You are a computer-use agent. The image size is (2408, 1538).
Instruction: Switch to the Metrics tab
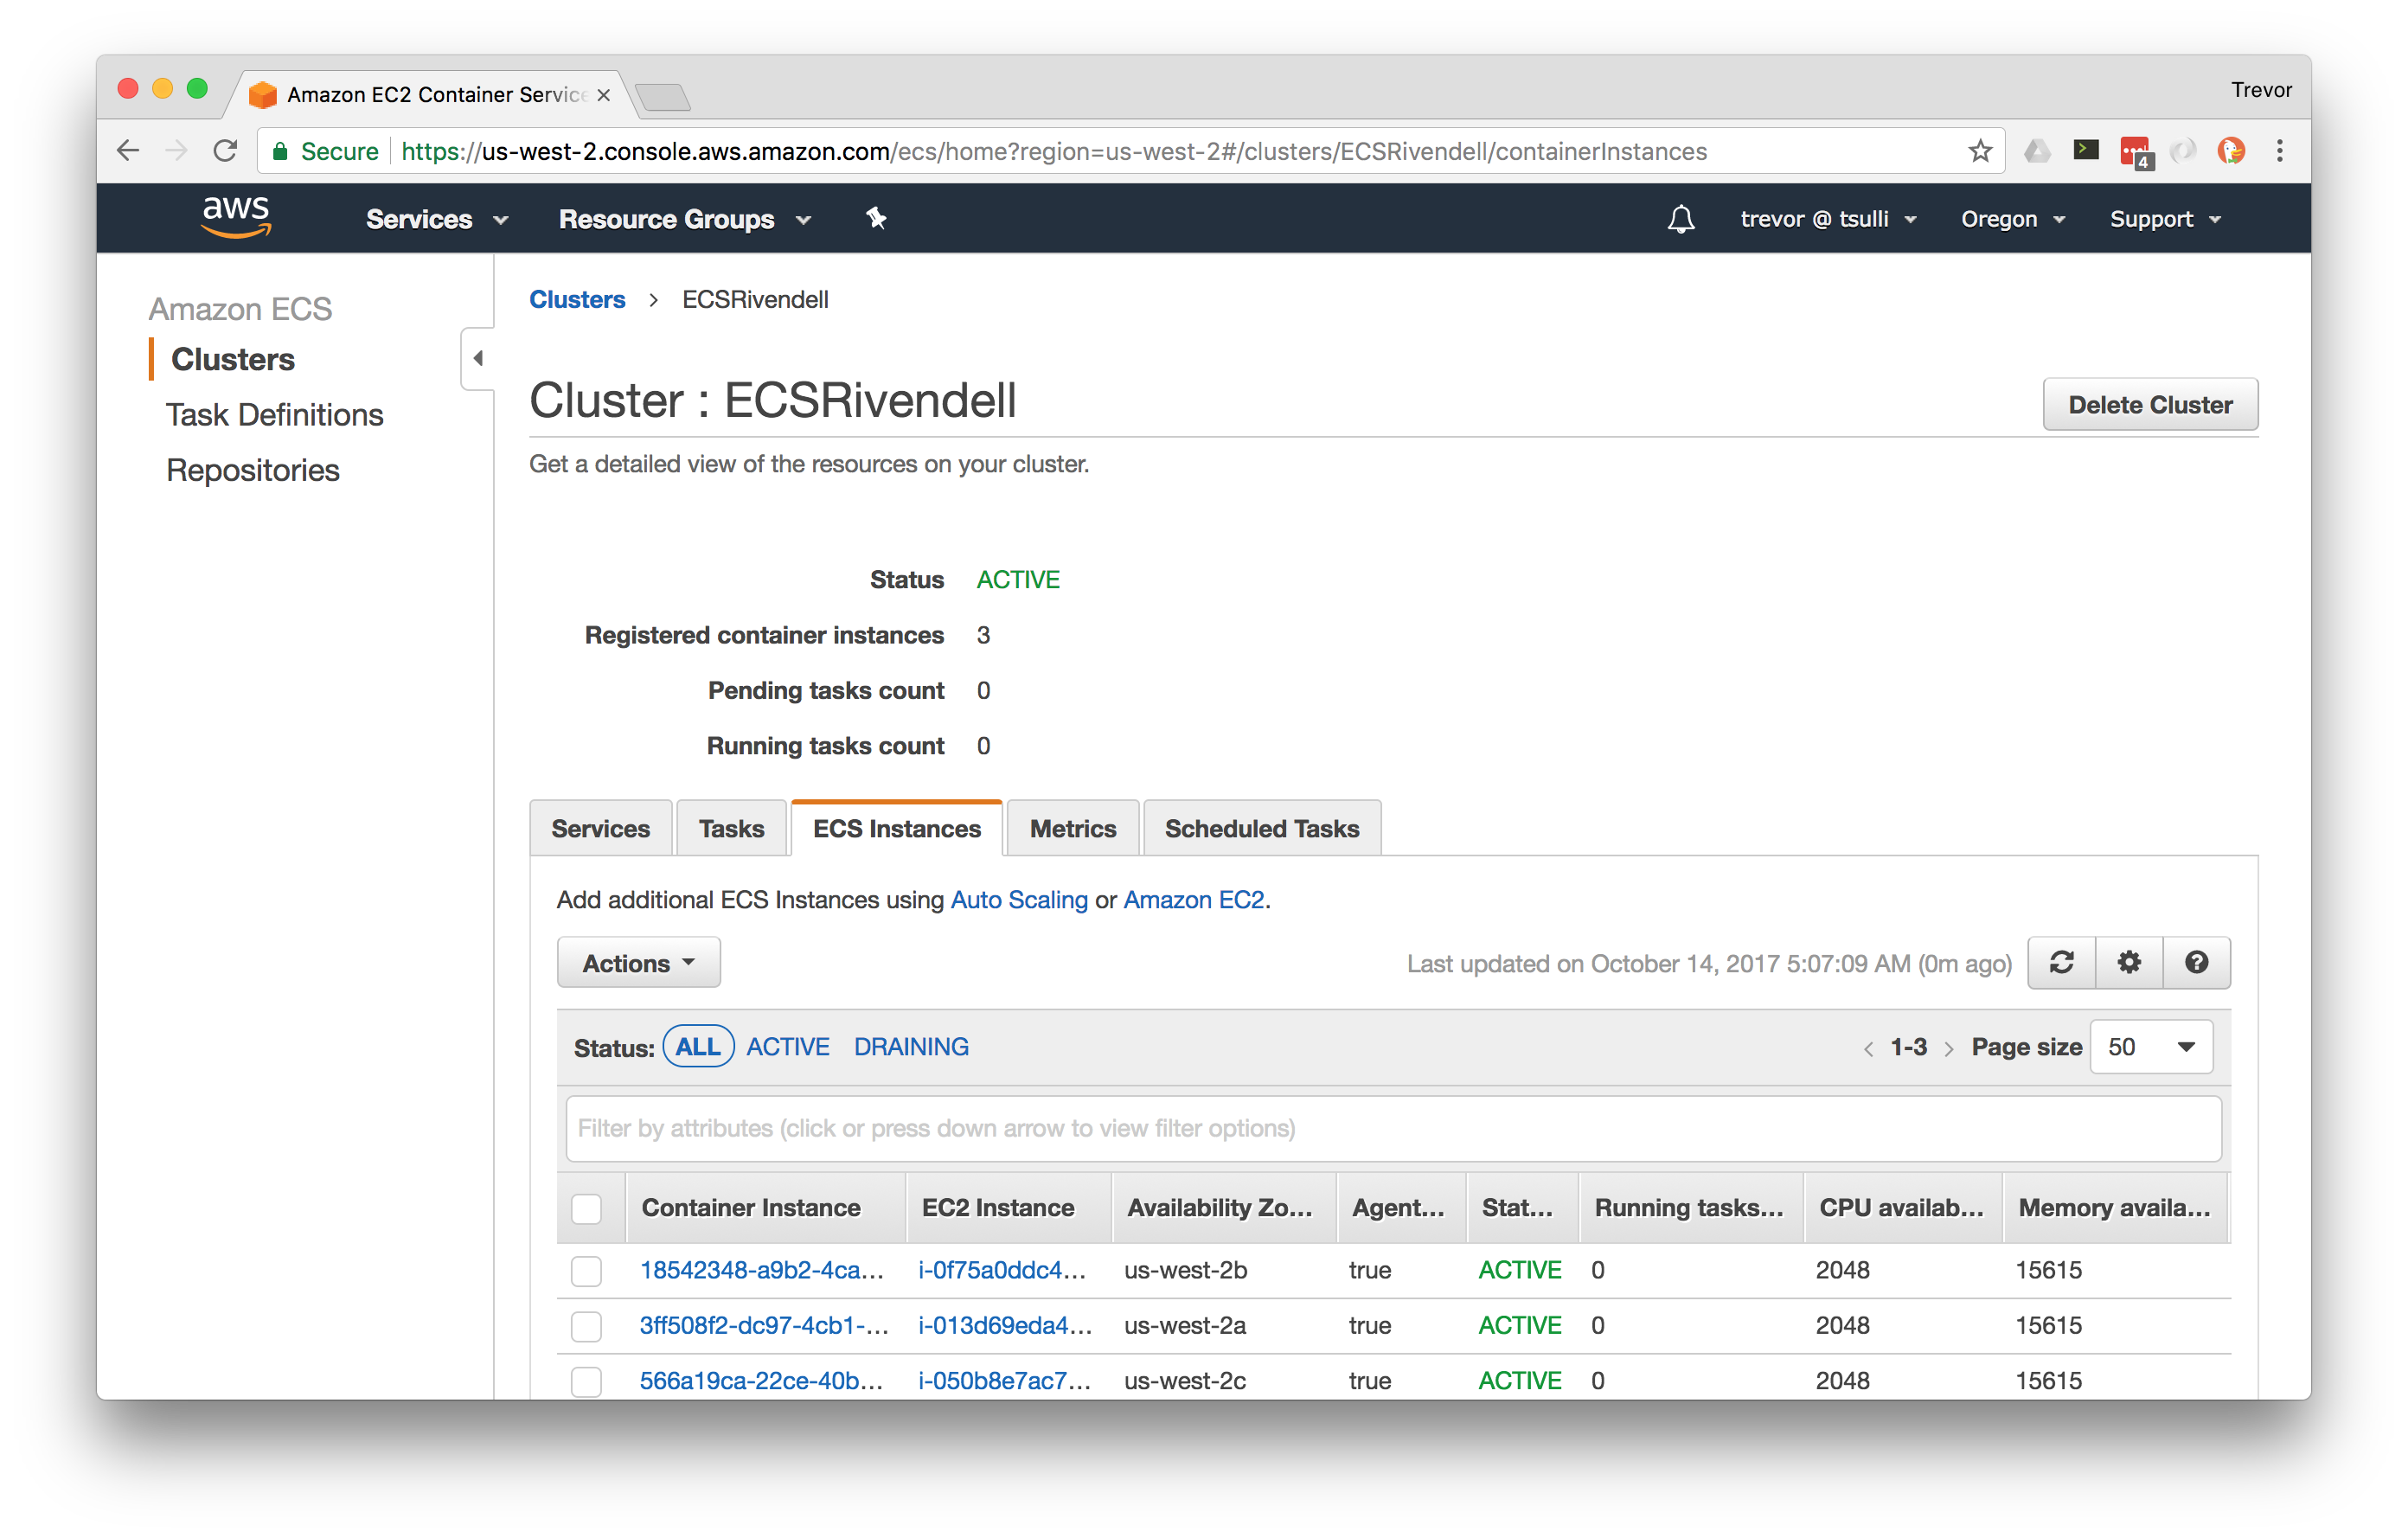coord(1072,829)
